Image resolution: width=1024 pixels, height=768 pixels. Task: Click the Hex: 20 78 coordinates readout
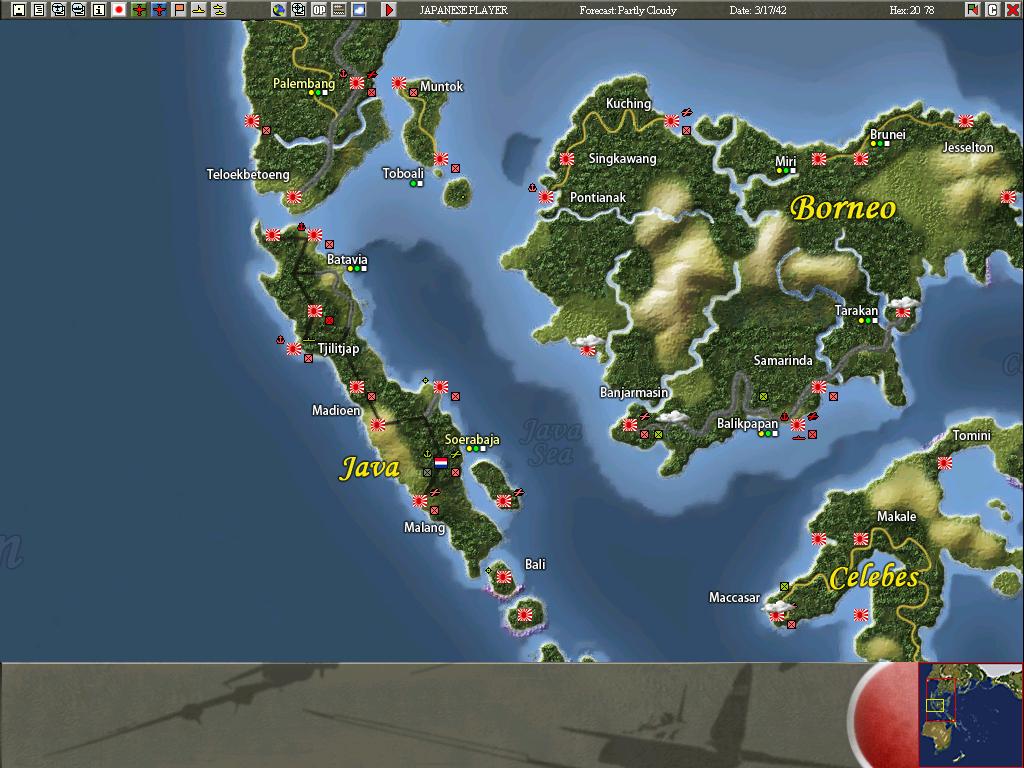[x=912, y=10]
